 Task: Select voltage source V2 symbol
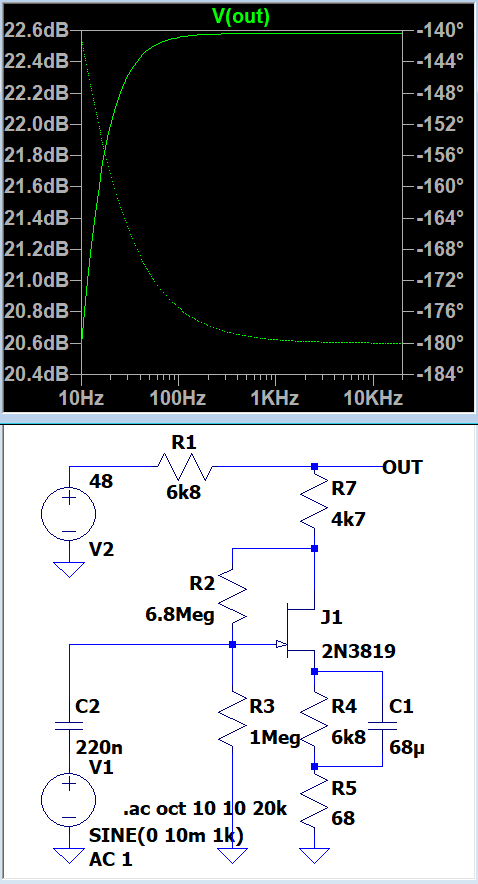[69, 514]
